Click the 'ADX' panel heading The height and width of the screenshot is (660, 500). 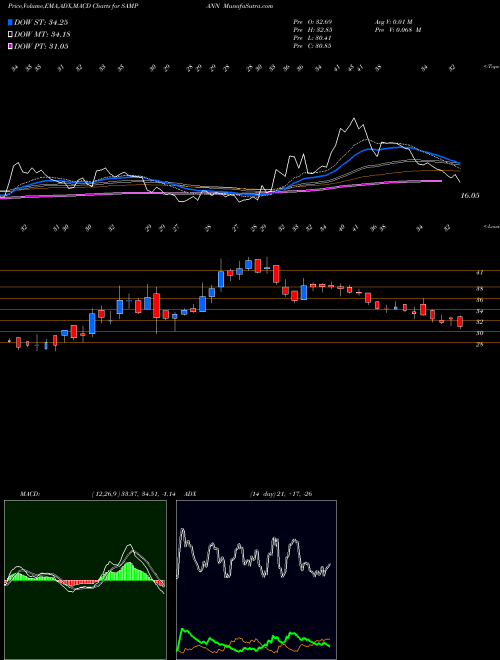click(191, 494)
